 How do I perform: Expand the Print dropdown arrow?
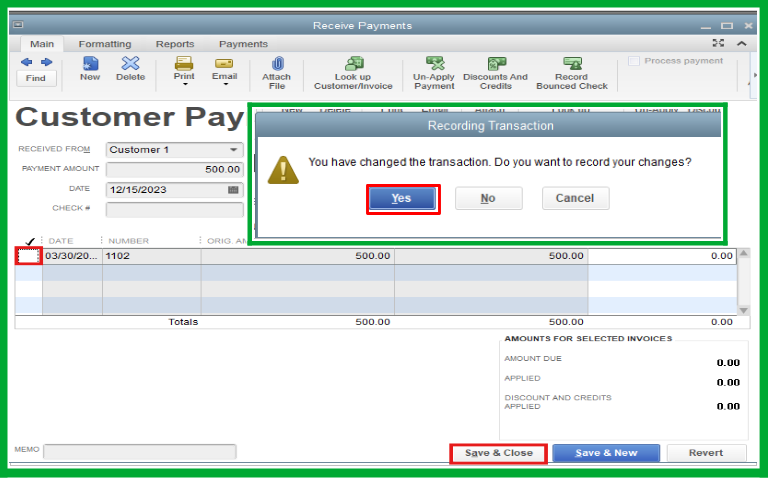tap(185, 85)
